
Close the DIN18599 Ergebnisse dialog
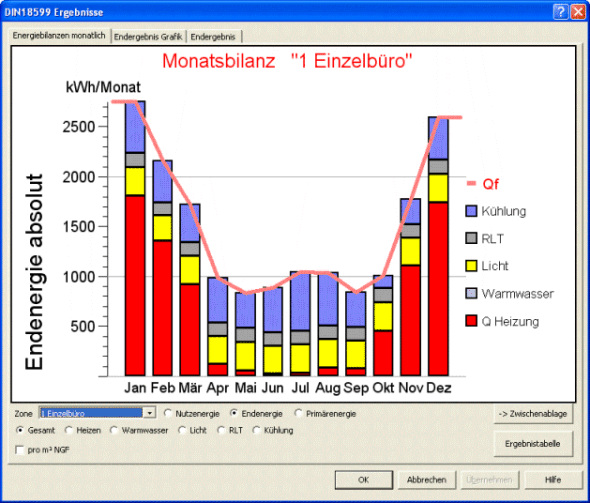(578, 12)
